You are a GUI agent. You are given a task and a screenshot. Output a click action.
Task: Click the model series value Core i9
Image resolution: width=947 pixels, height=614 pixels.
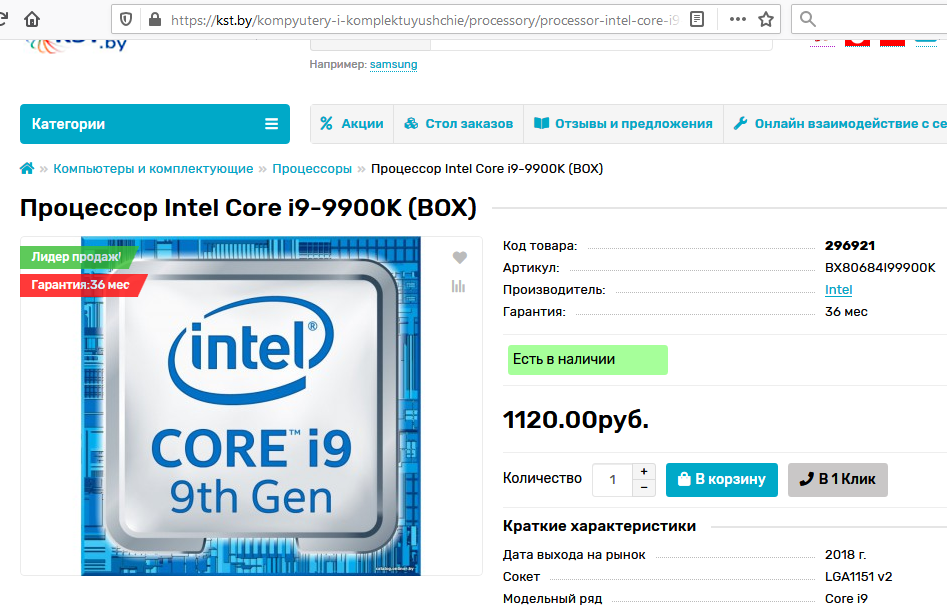click(x=846, y=598)
